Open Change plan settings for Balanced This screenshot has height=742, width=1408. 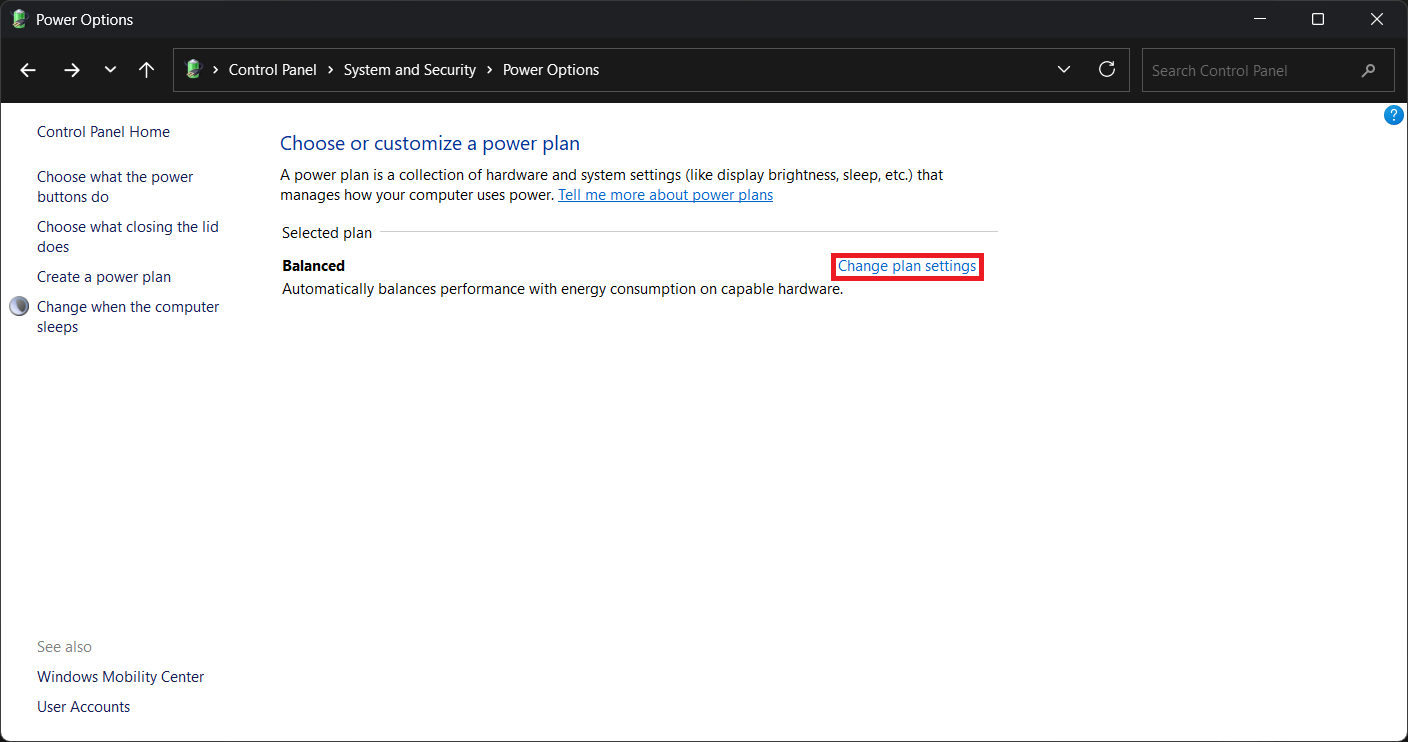(906, 266)
